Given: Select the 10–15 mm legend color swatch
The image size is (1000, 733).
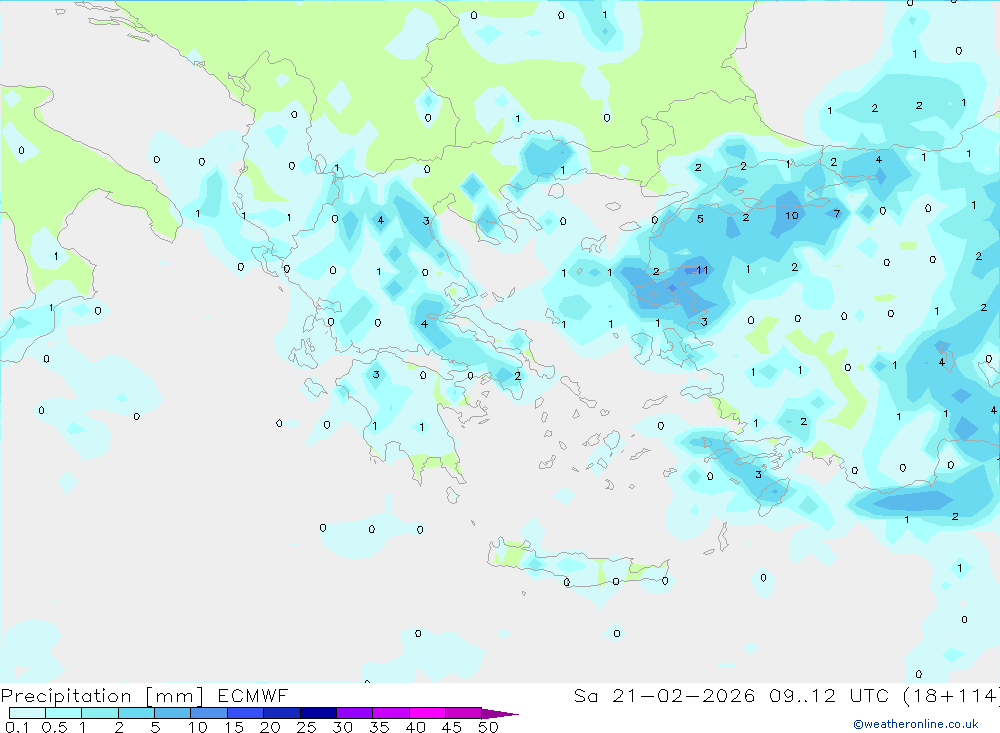Looking at the screenshot, I should pyautogui.click(x=209, y=713).
